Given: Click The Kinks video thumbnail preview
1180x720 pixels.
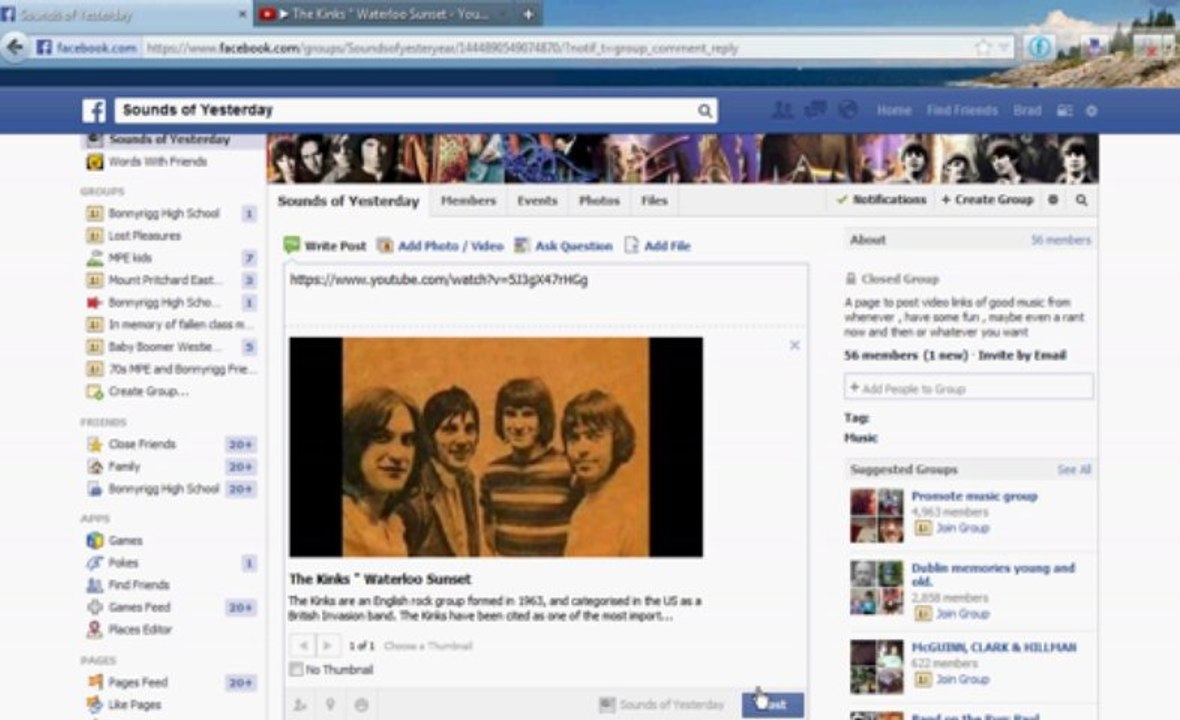Looking at the screenshot, I should tap(496, 447).
